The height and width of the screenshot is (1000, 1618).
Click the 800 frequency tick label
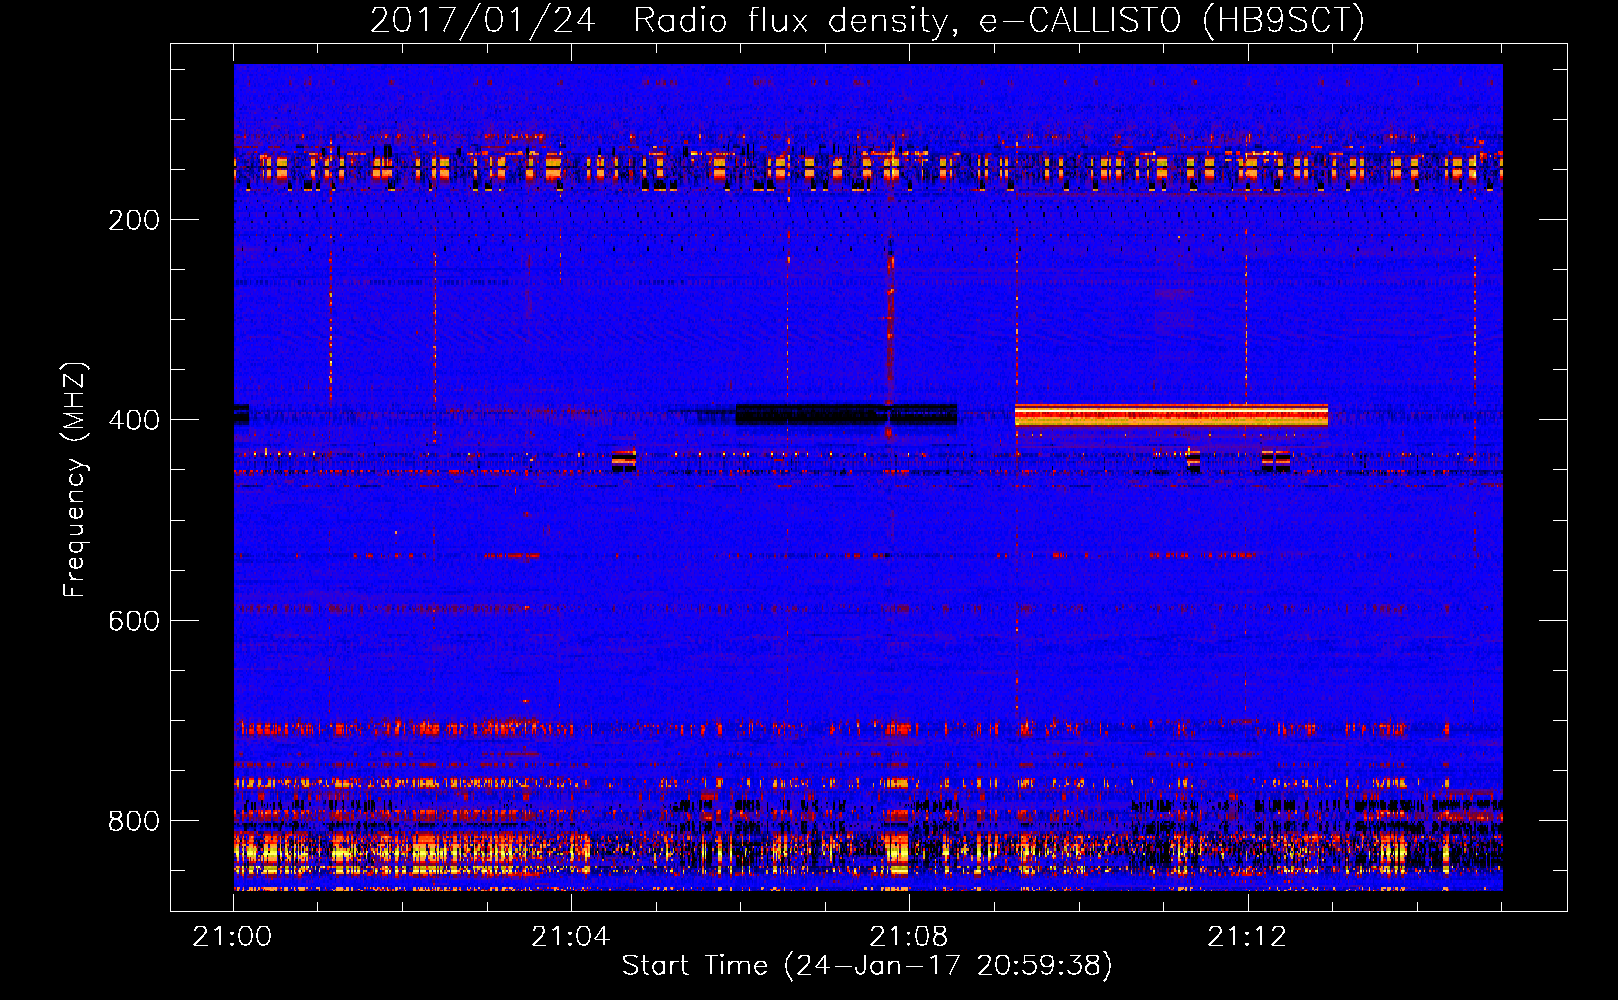[134, 821]
